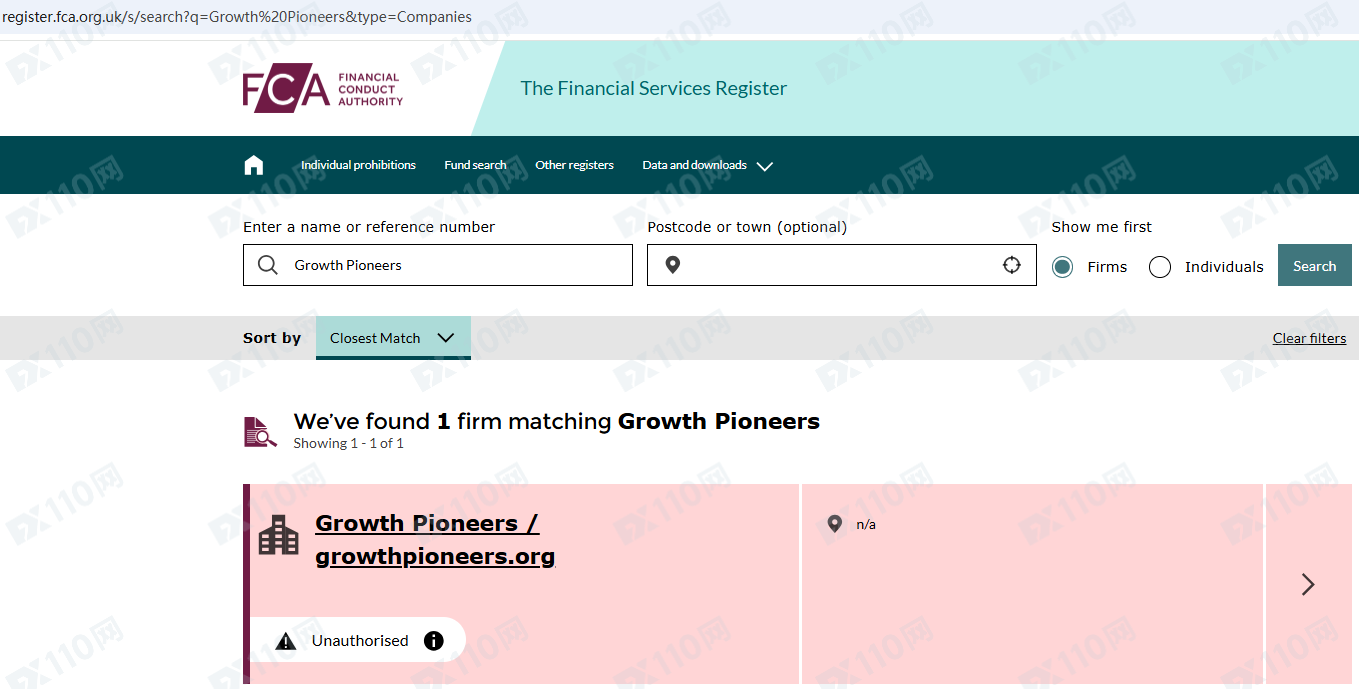The image size is (1359, 689).
Task: Click the building icon for Growth Pioneers
Action: coord(279,535)
